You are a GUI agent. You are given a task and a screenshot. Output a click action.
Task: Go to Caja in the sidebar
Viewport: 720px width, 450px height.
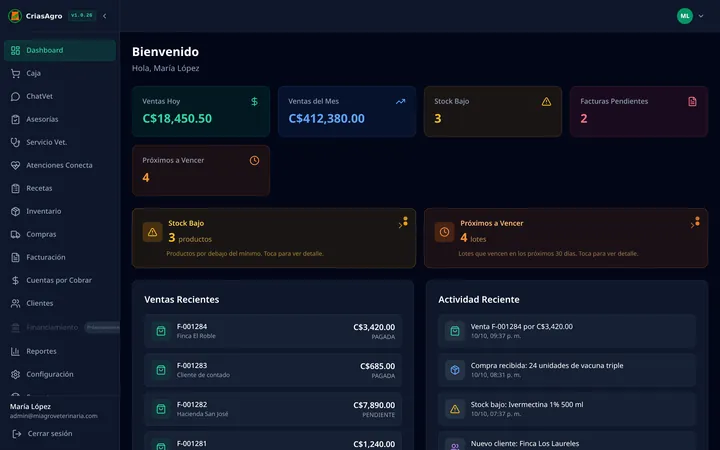click(60, 73)
